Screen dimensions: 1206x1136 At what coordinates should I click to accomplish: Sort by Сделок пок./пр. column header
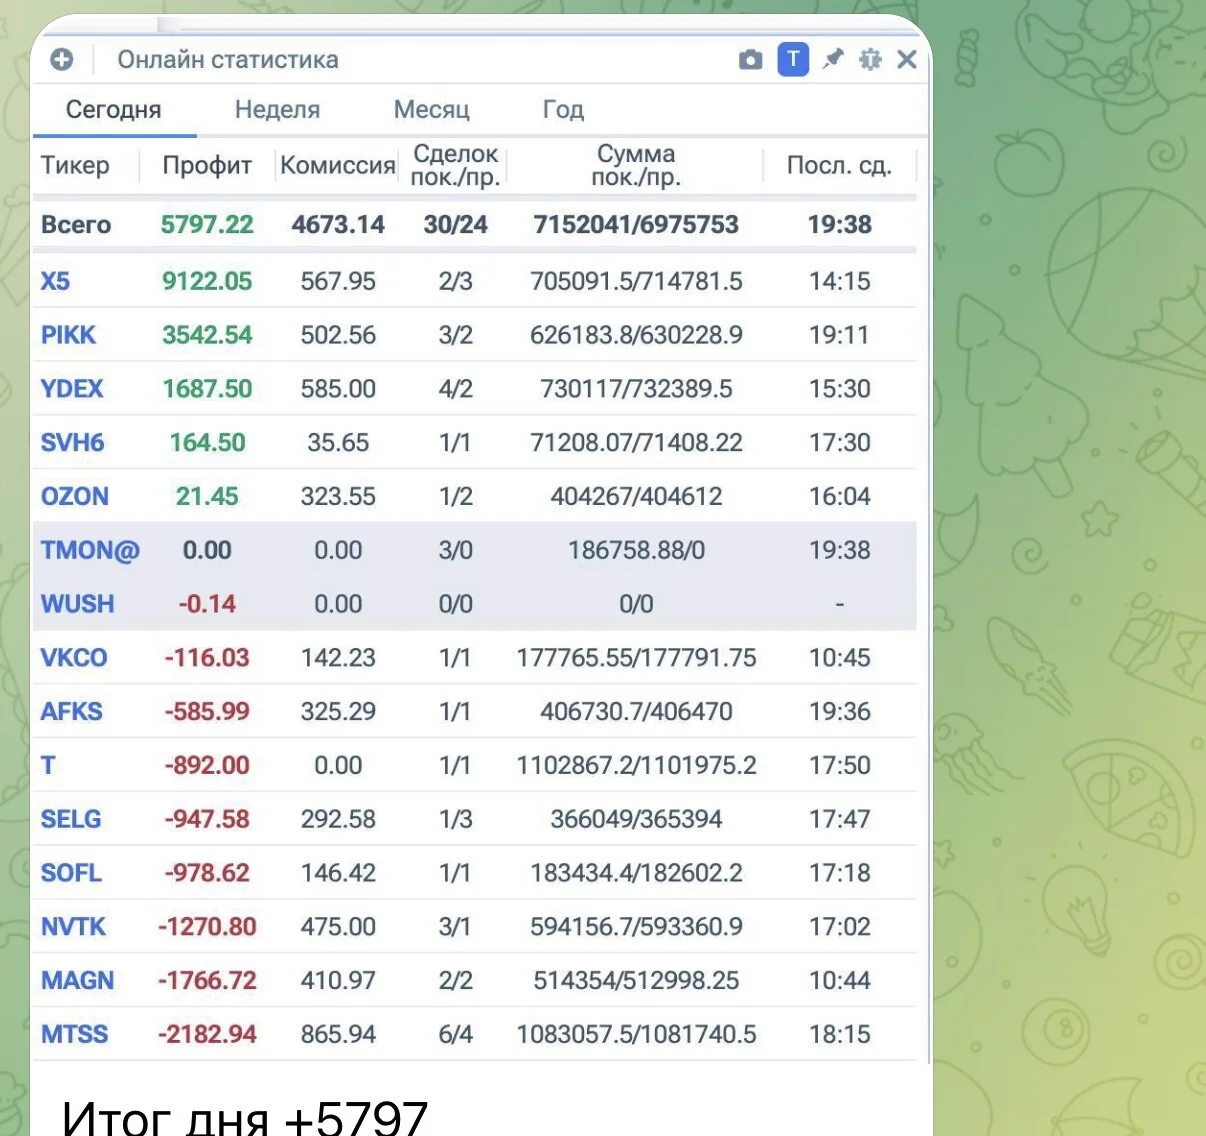(455, 165)
